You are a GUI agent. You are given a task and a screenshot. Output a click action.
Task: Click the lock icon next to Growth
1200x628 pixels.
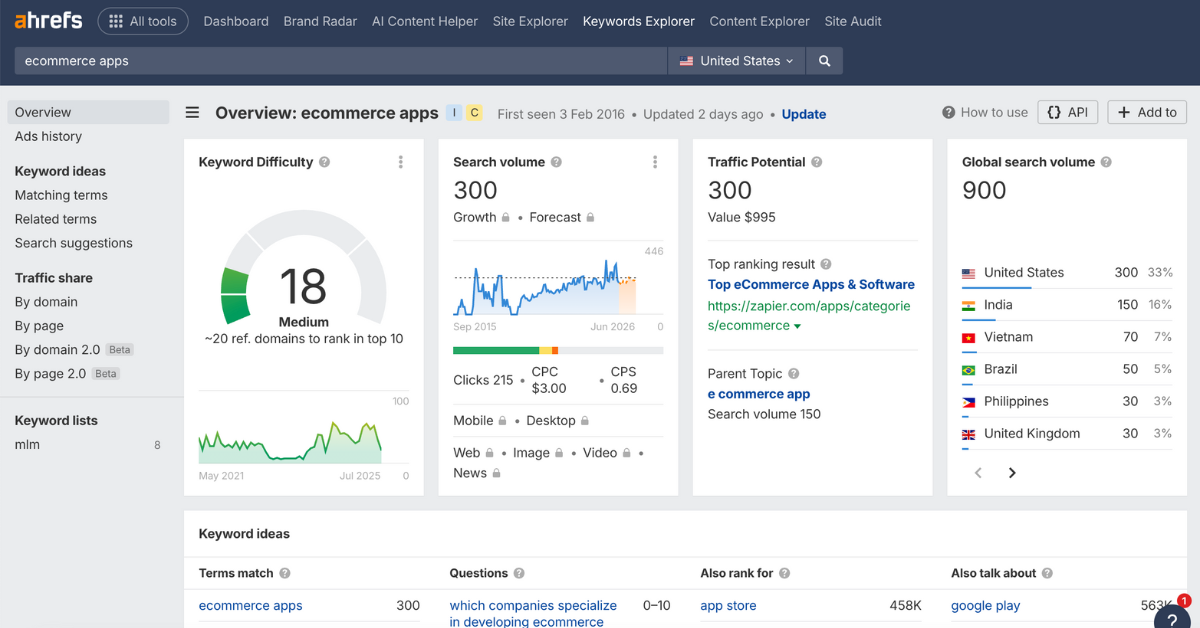point(506,217)
